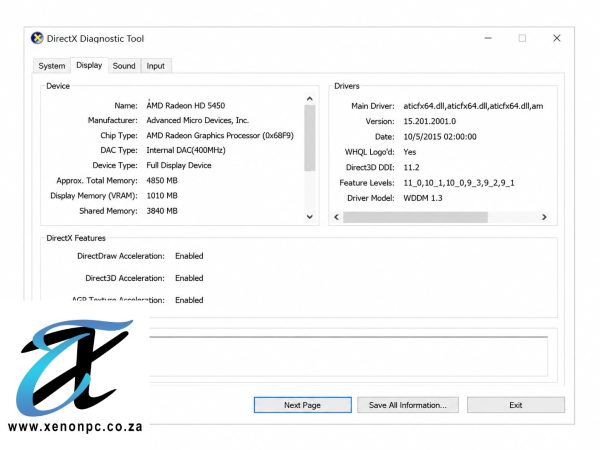Viewport: 600px width, 450px height.
Task: Click shared memory value '3840 MB'
Action: tap(162, 211)
